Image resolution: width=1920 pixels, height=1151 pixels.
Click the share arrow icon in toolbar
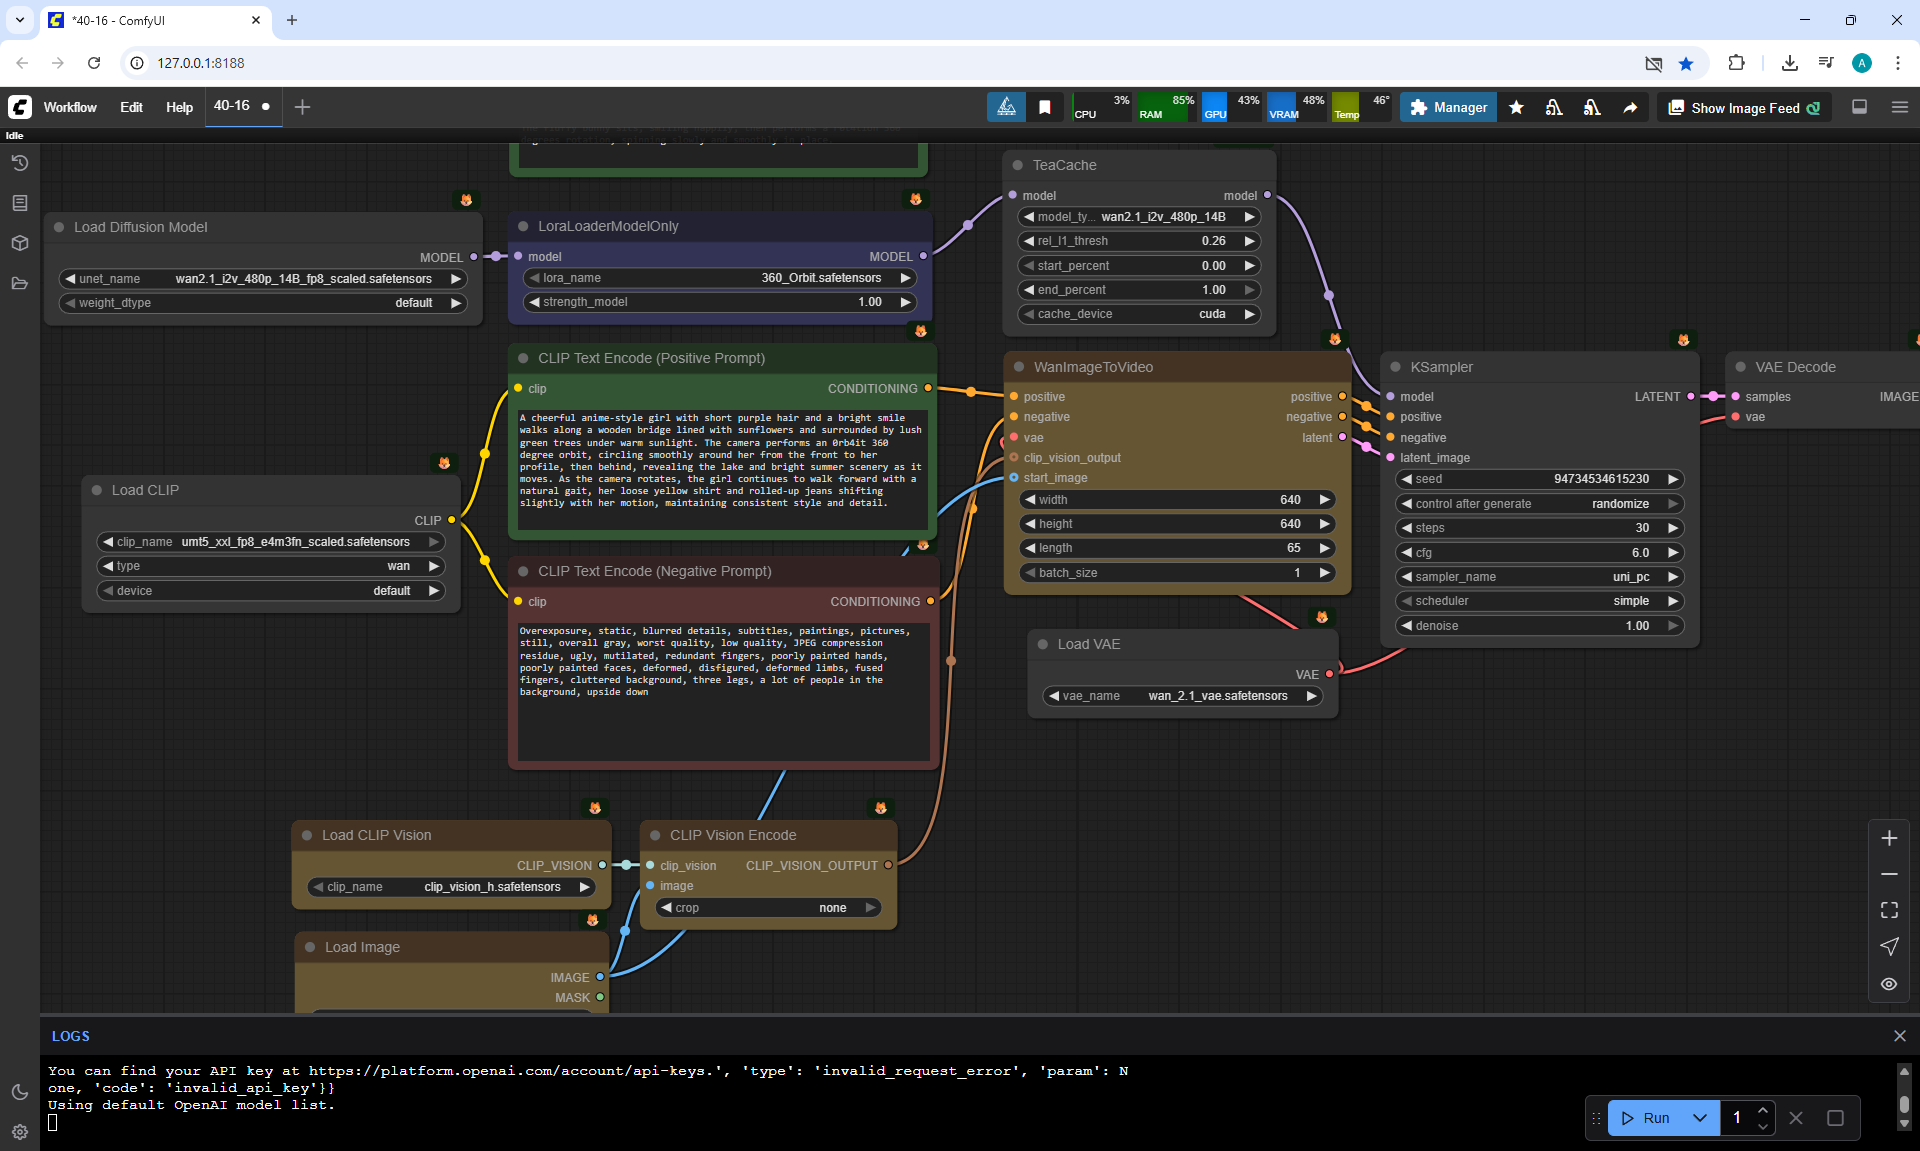point(1630,108)
